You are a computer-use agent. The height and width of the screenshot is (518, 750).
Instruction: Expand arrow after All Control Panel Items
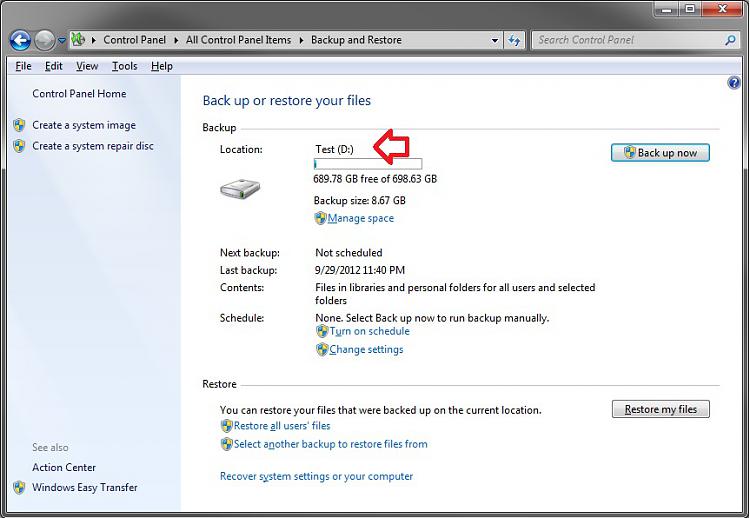click(x=301, y=40)
